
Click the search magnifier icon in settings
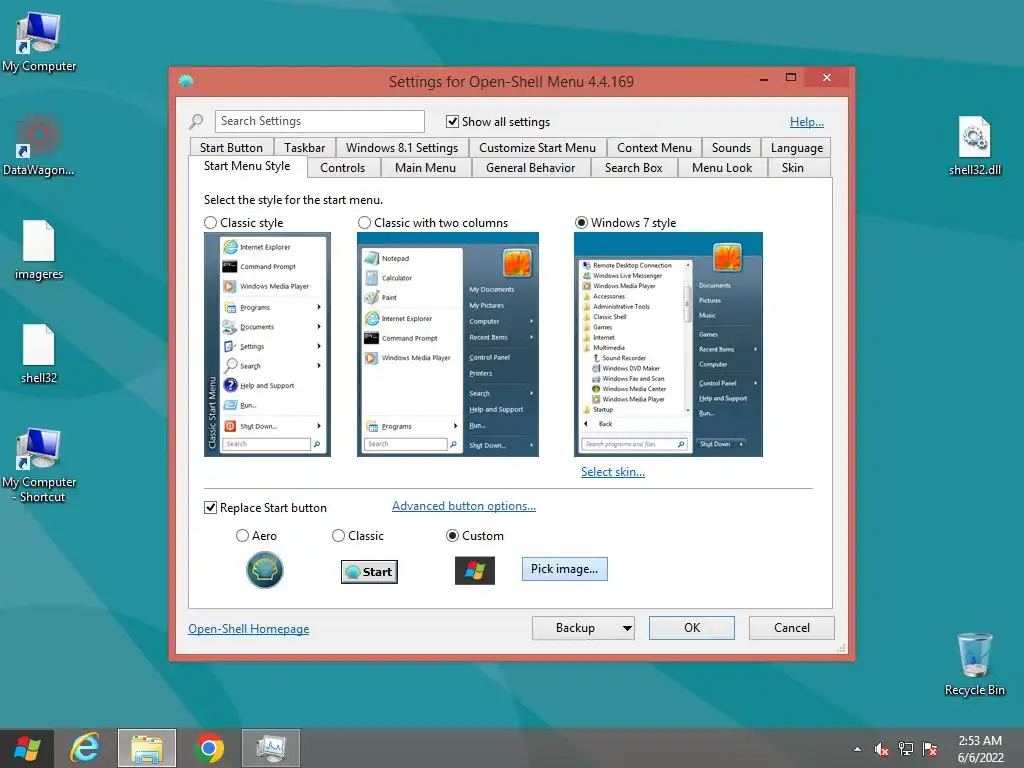196,121
